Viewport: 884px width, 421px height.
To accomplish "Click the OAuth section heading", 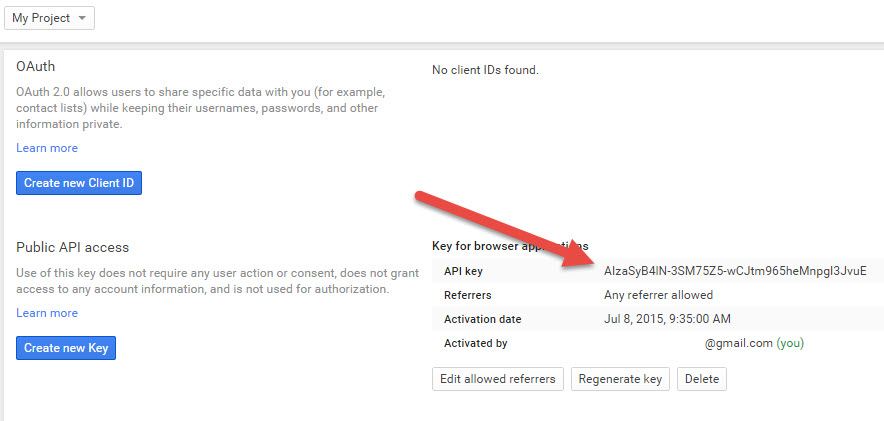I will click(x=36, y=67).
